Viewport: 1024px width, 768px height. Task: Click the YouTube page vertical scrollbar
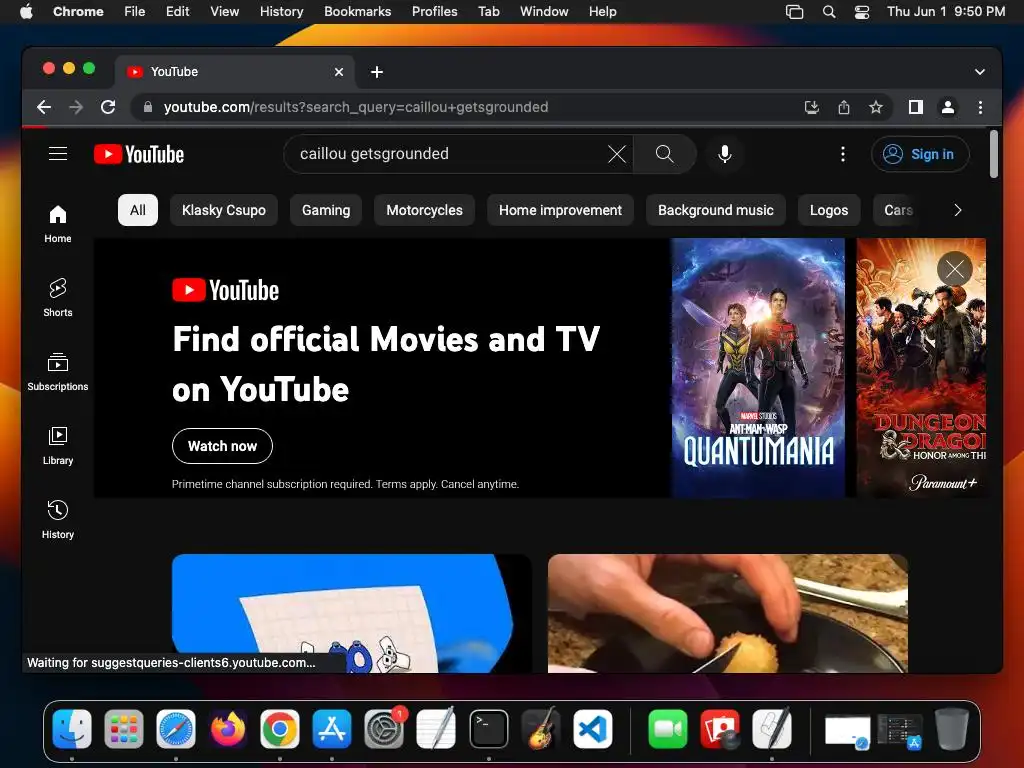pos(993,154)
